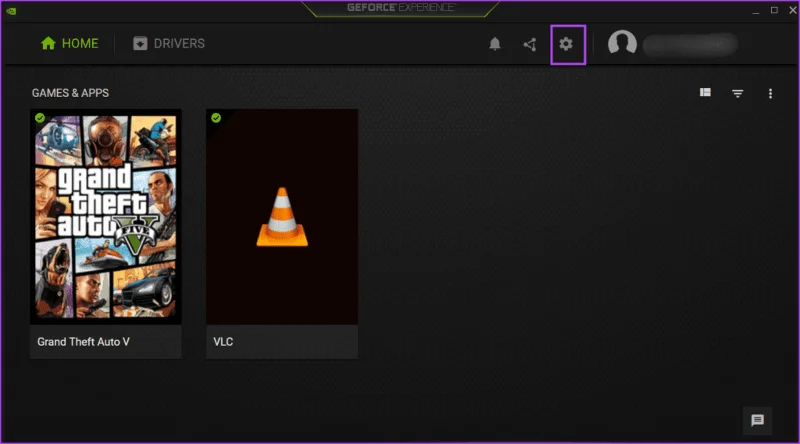Open the user profile avatar
The width and height of the screenshot is (800, 444).
point(622,43)
